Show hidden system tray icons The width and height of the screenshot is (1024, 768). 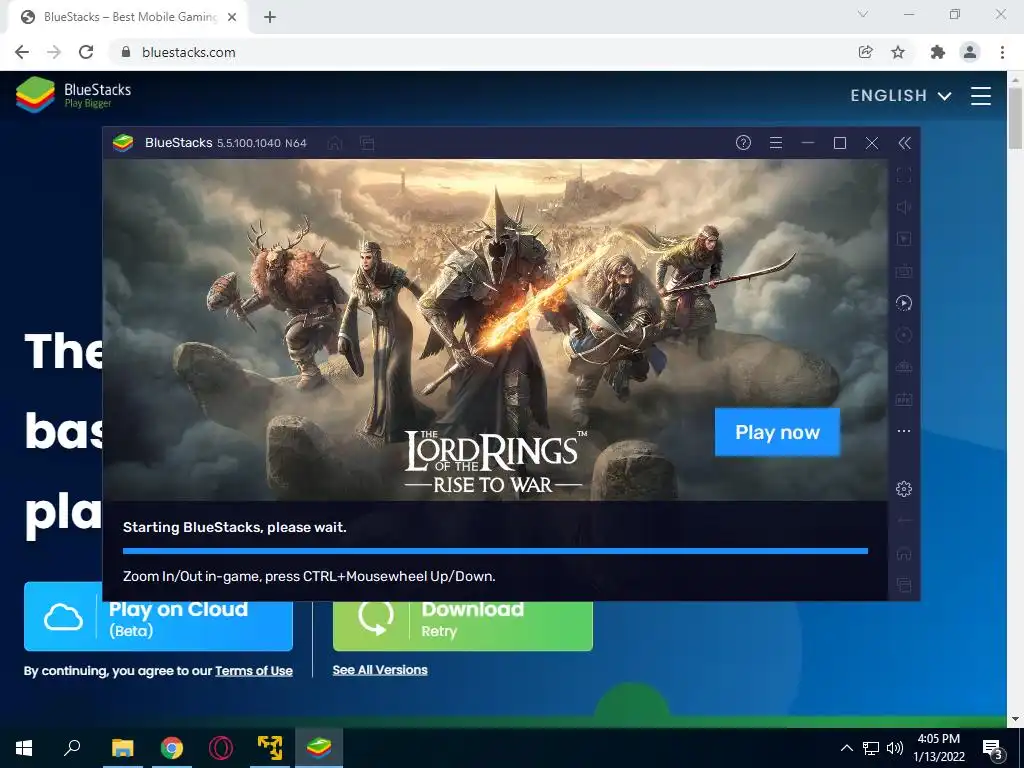point(846,748)
